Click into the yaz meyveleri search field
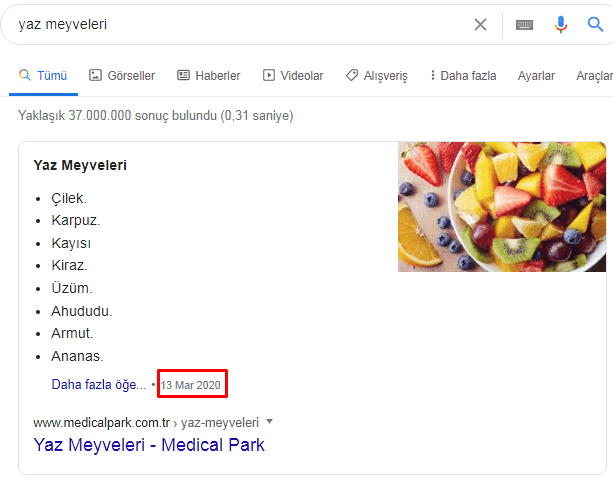The image size is (613, 480). [240, 25]
